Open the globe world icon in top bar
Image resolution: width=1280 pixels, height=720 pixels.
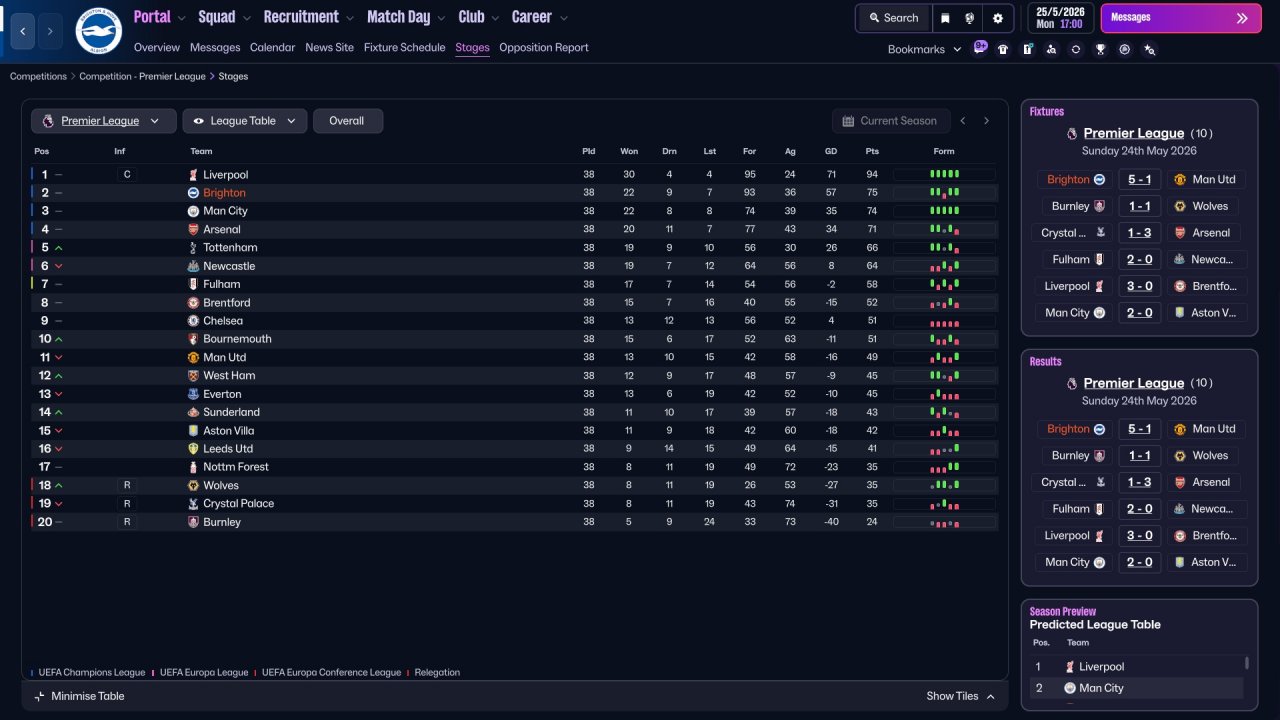(x=970, y=18)
